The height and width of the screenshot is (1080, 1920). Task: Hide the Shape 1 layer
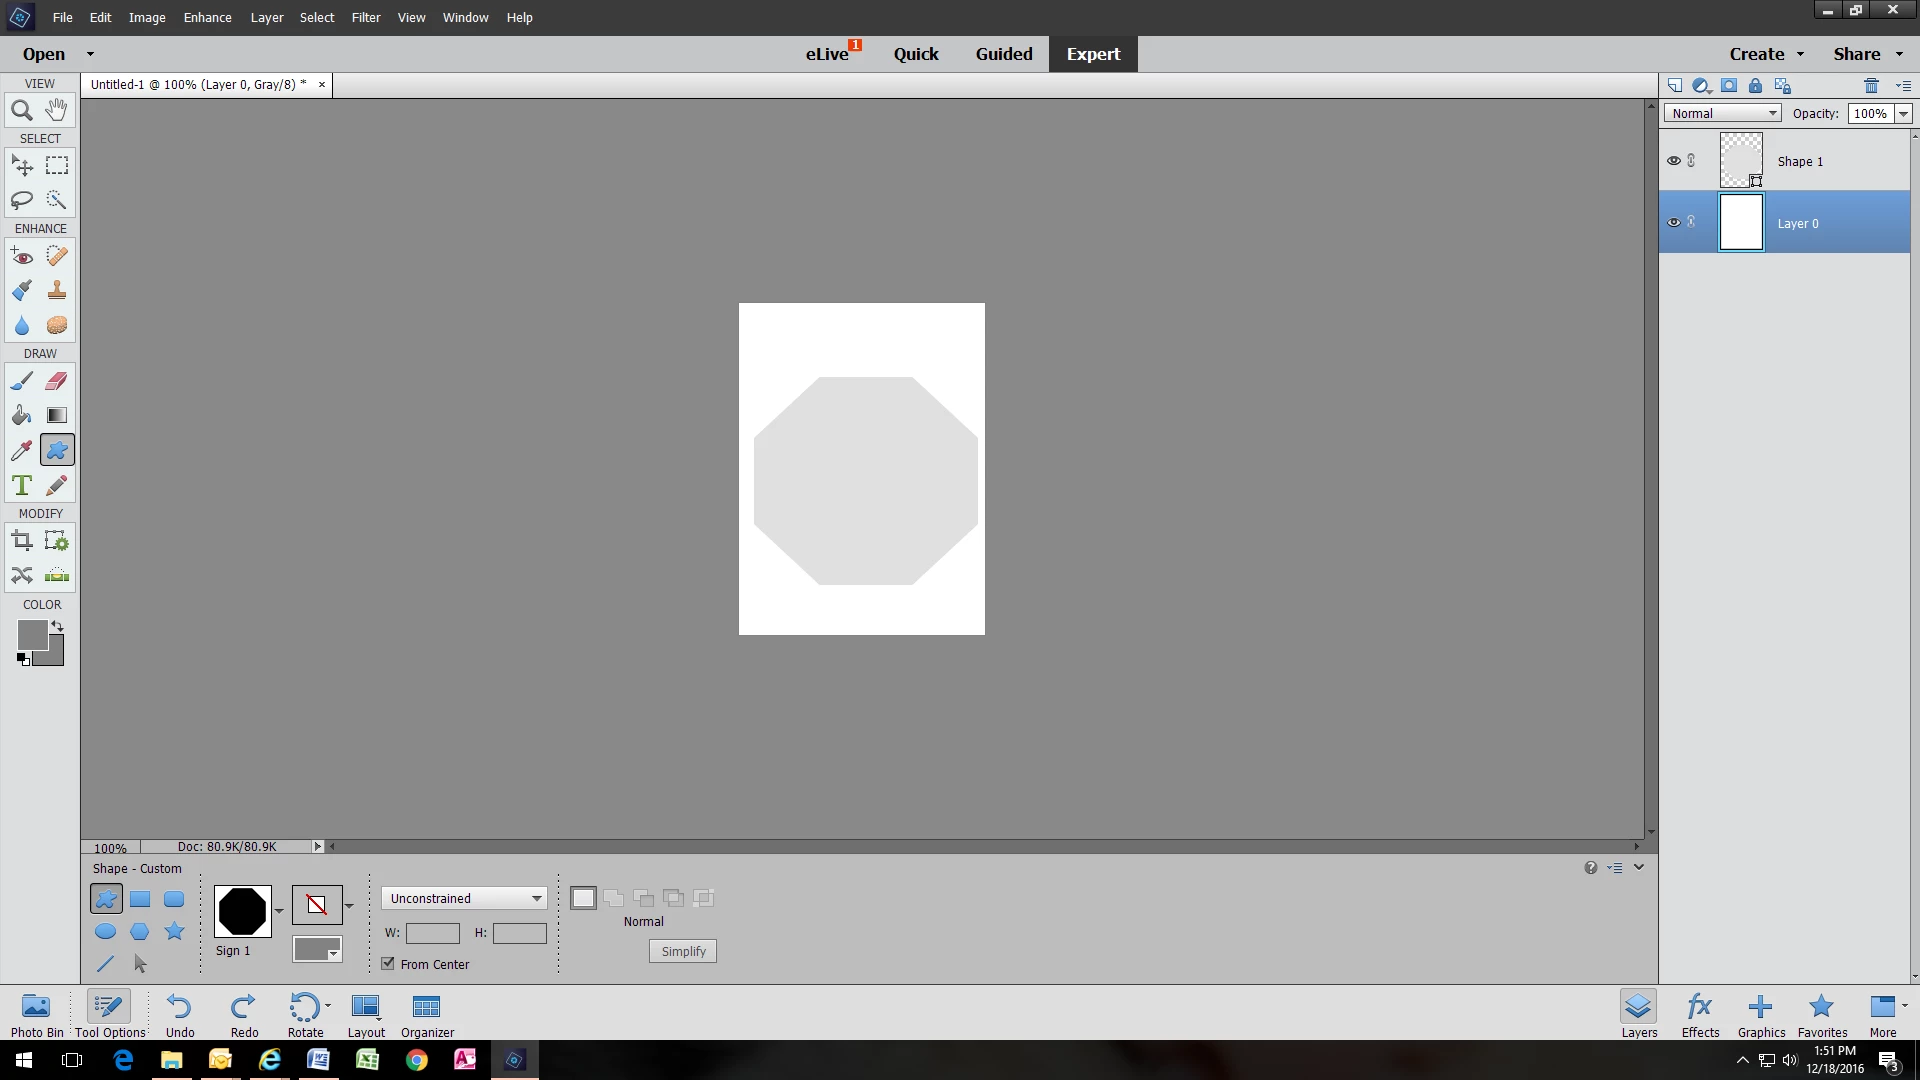tap(1673, 161)
